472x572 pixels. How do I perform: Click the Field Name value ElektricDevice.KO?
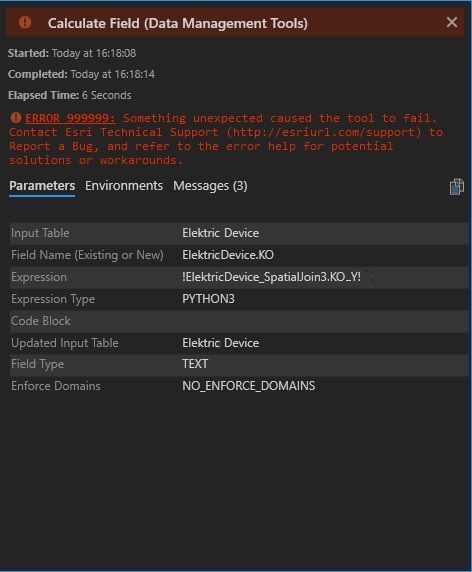[x=228, y=255]
